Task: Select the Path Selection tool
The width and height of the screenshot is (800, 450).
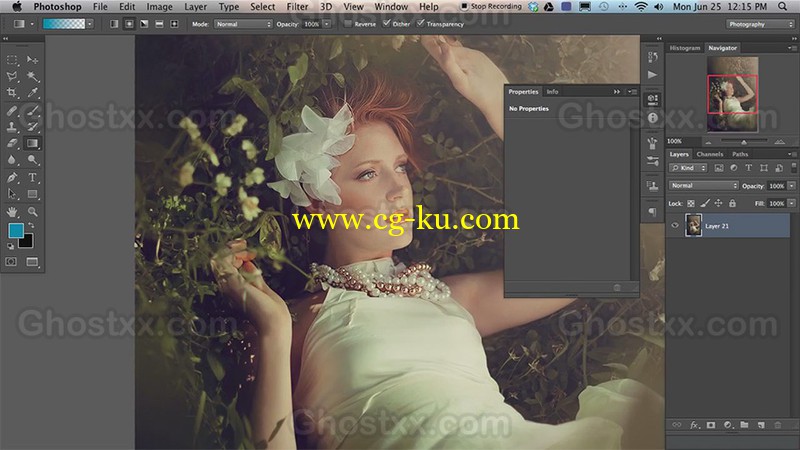Action: click(x=12, y=194)
